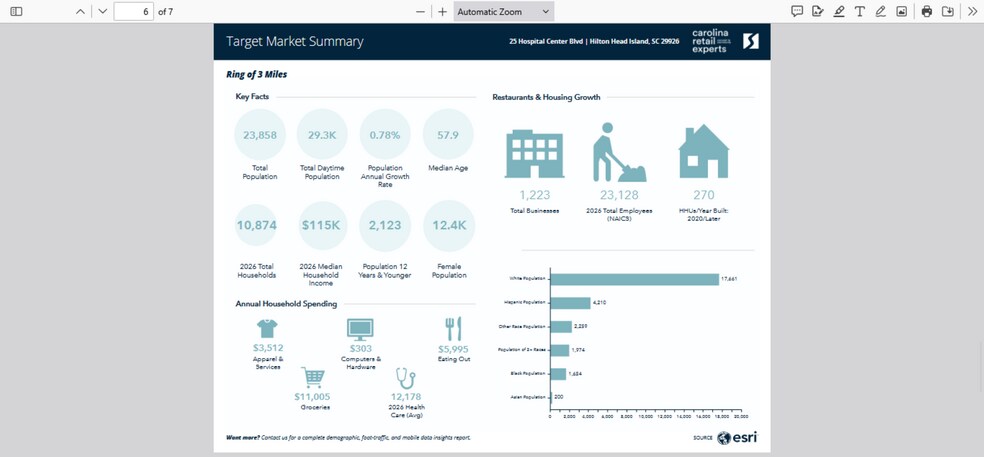Image resolution: width=984 pixels, height=457 pixels.
Task: Click the 1,223 Total Businesses value
Action: (x=535, y=195)
